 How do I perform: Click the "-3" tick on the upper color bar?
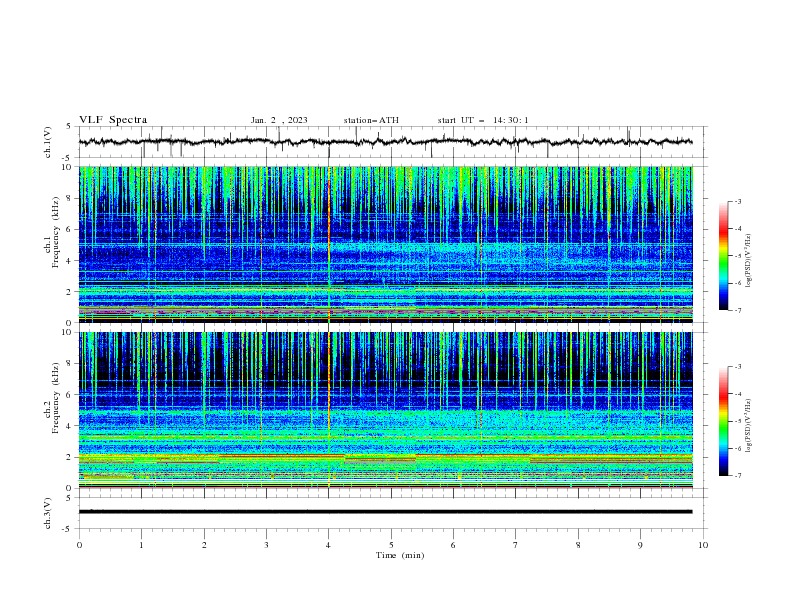click(738, 201)
